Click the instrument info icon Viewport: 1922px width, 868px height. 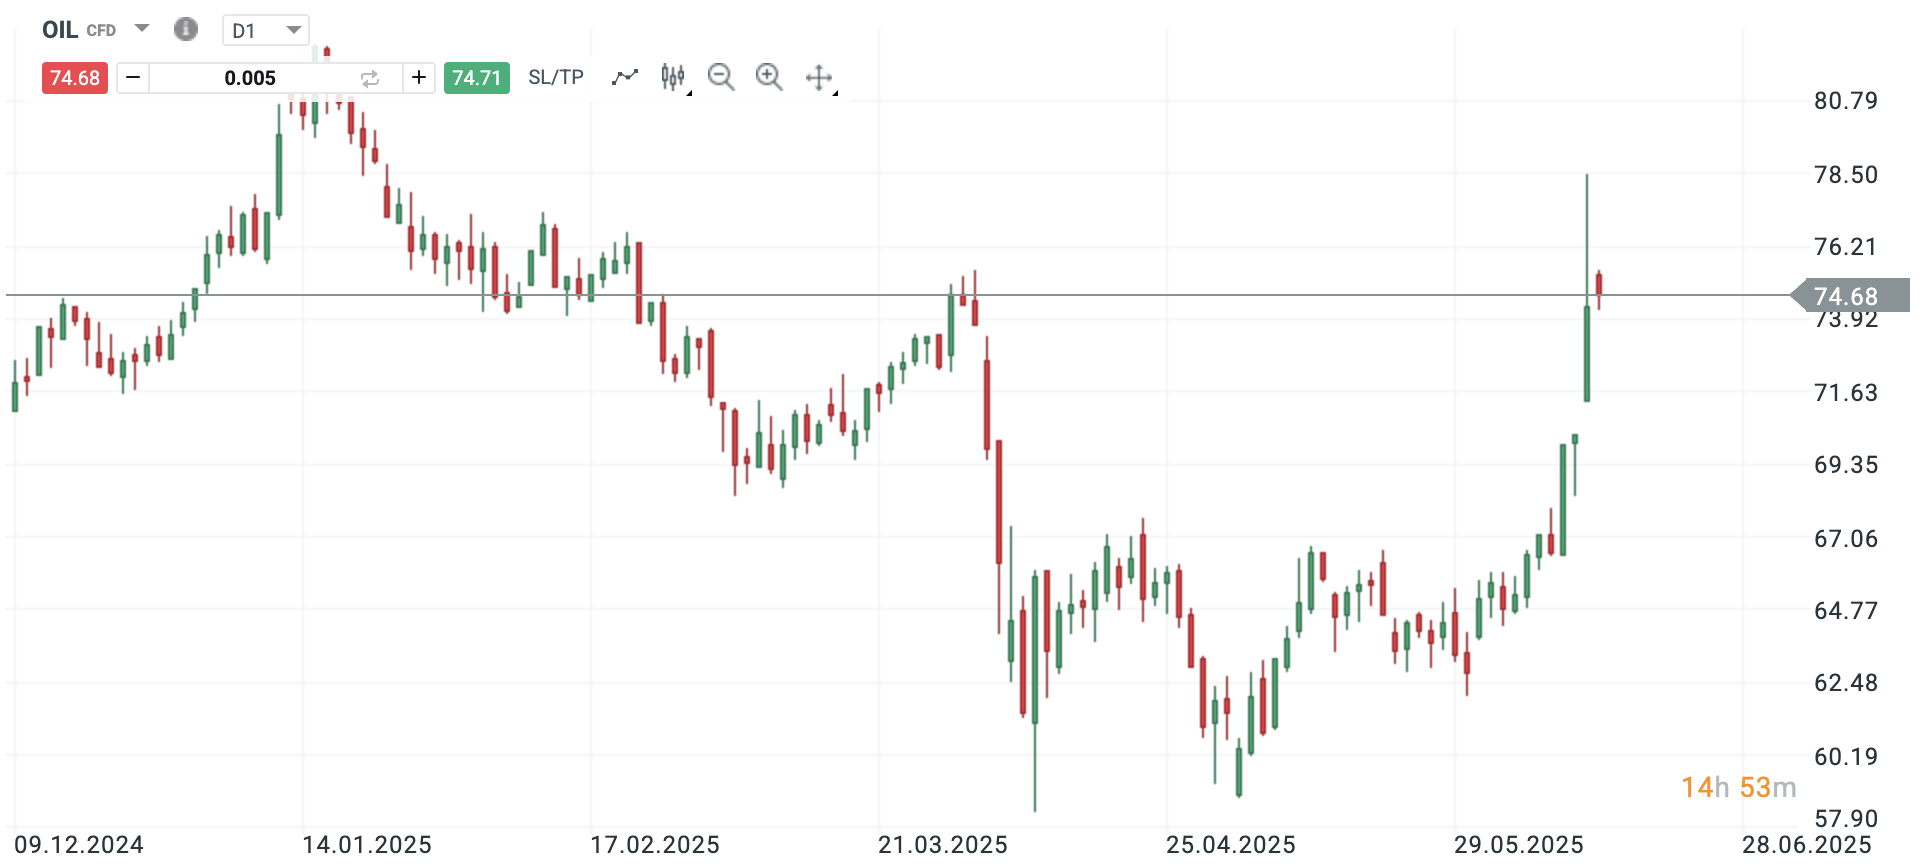(186, 29)
